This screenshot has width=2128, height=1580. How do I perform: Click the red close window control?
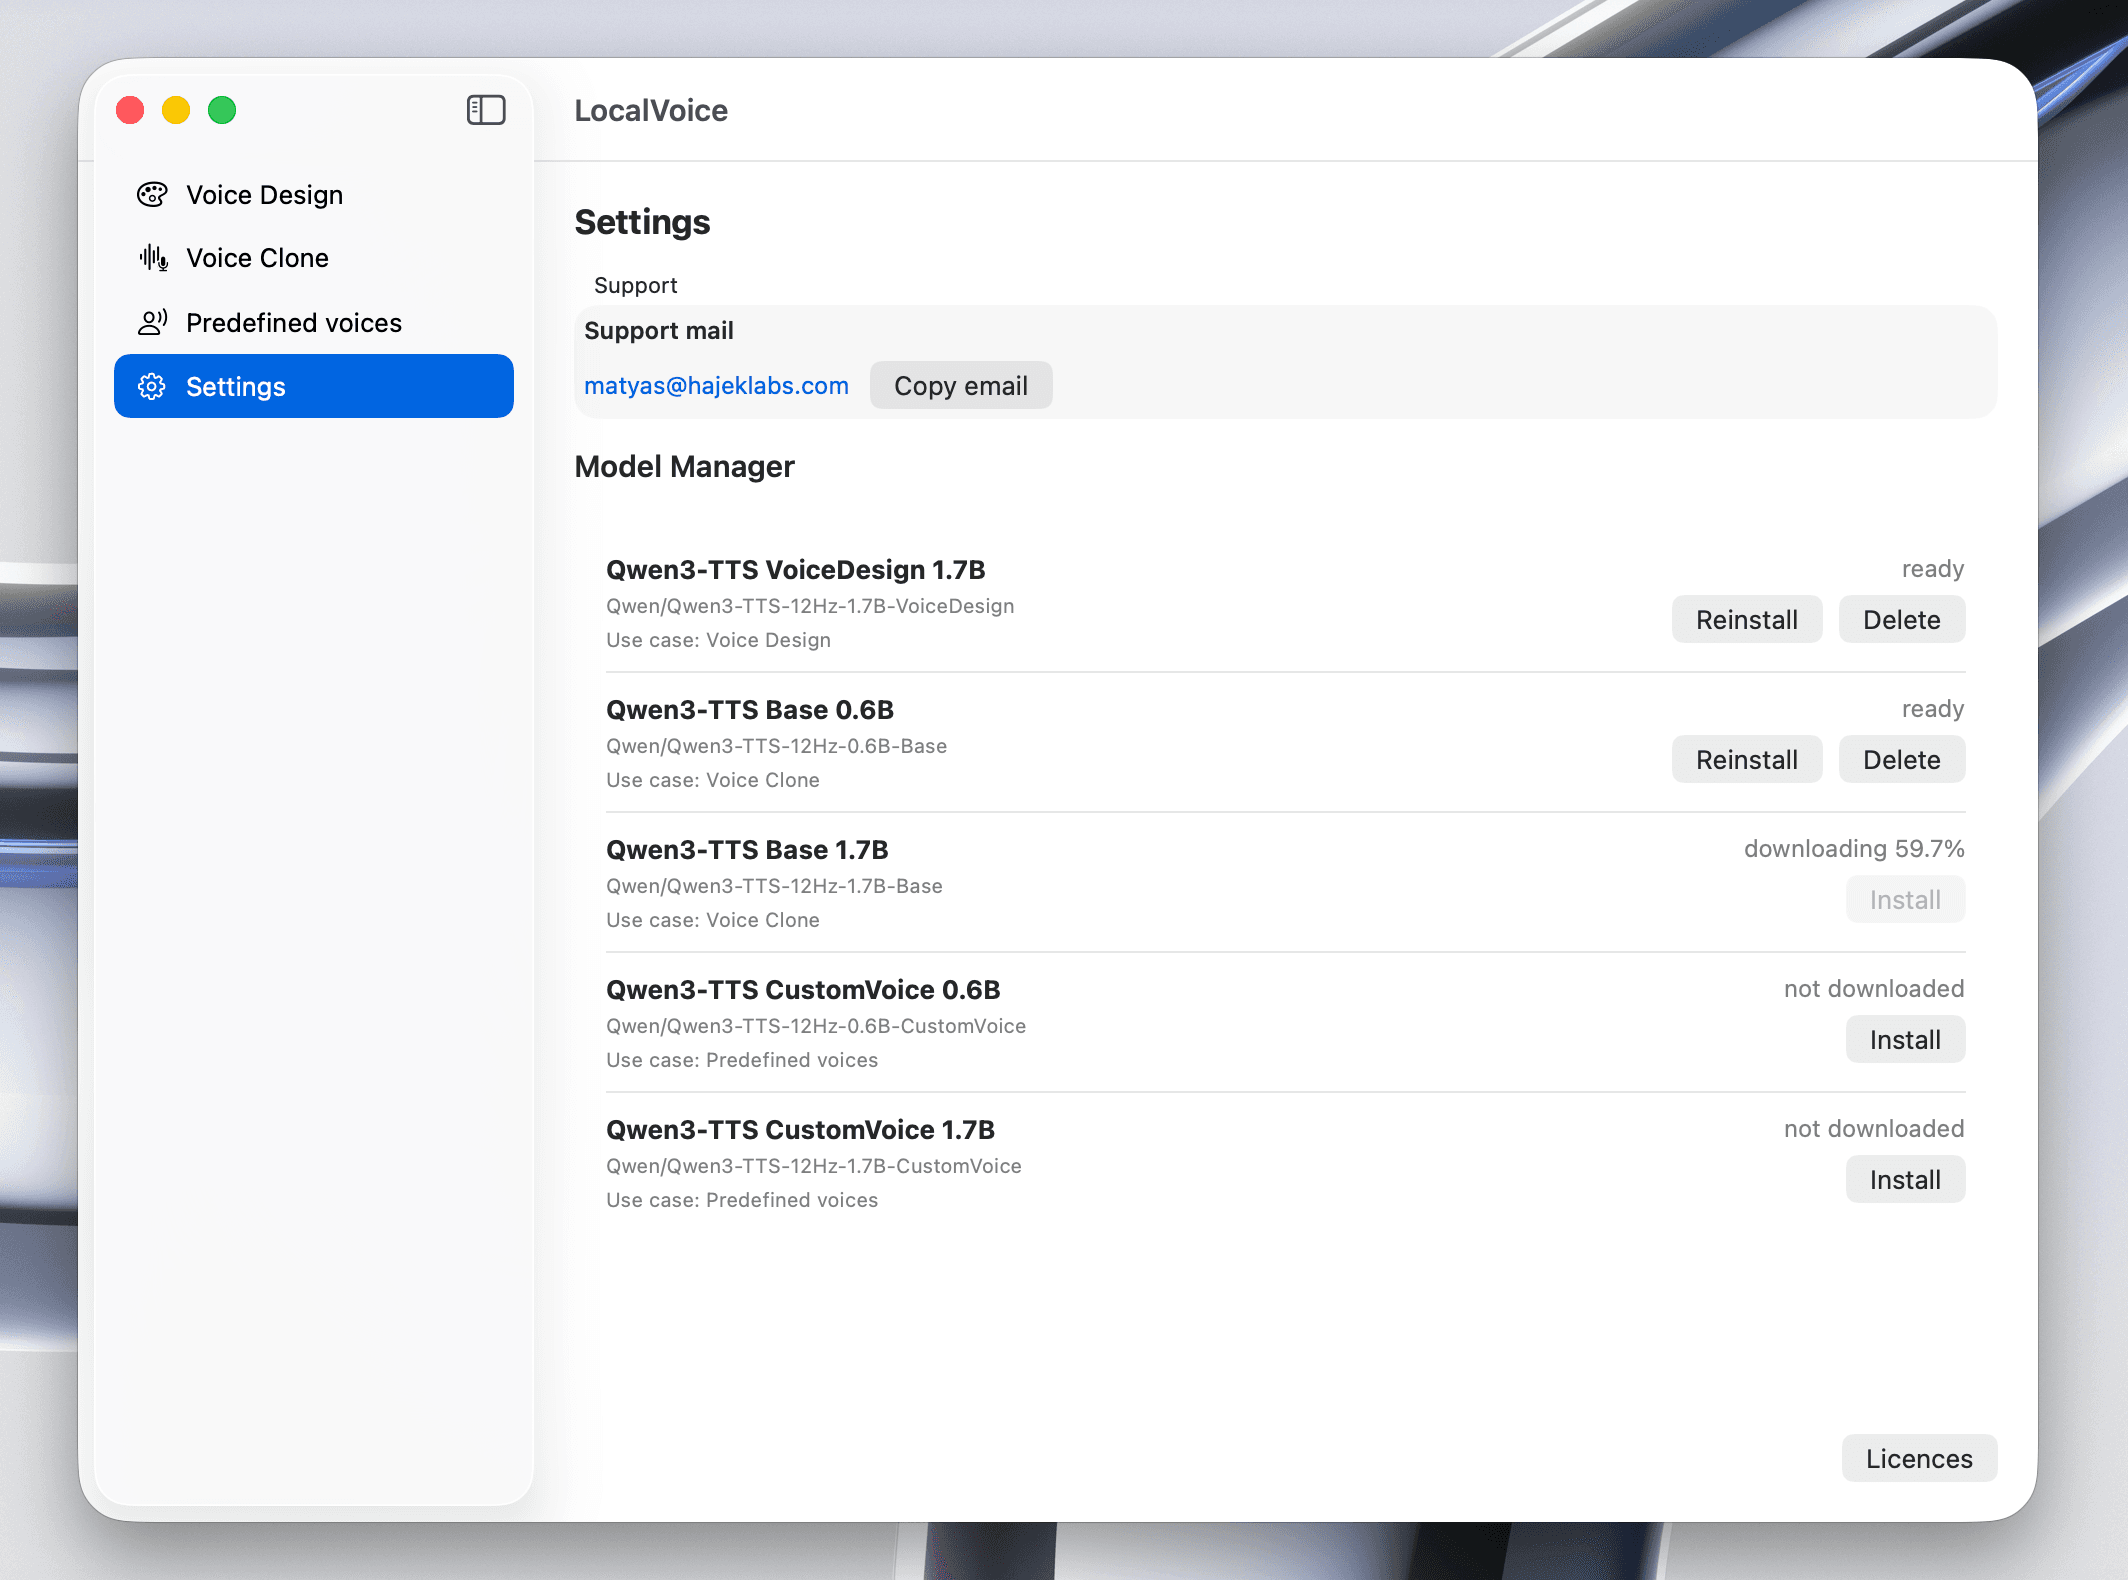[x=129, y=110]
